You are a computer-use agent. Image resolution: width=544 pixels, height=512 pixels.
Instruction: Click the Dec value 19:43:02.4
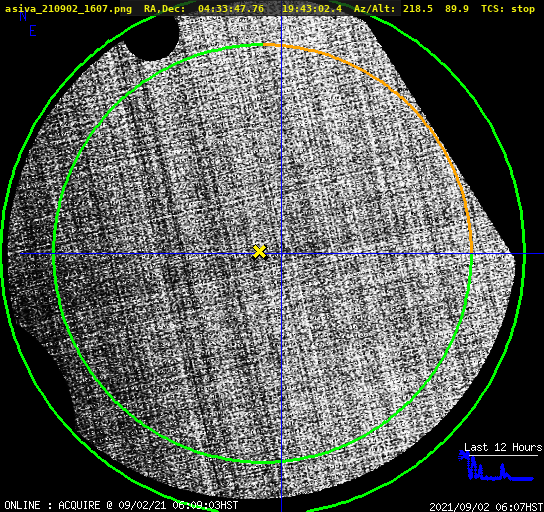tap(312, 9)
